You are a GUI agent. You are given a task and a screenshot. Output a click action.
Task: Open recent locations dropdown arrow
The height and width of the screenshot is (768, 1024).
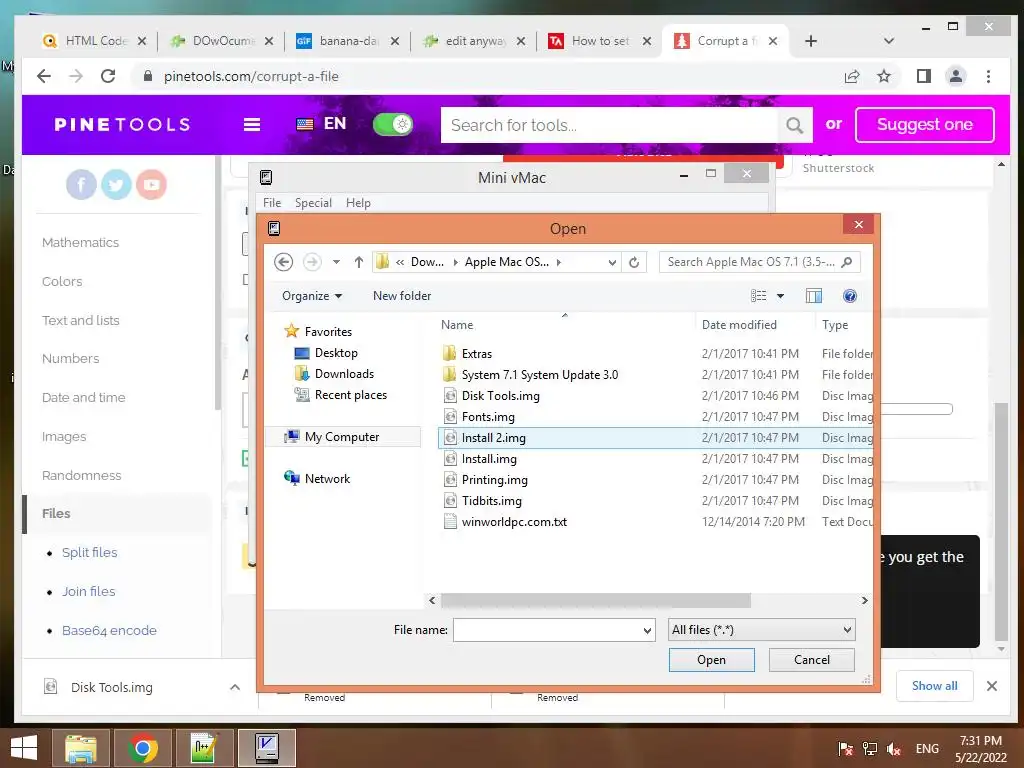(336, 262)
